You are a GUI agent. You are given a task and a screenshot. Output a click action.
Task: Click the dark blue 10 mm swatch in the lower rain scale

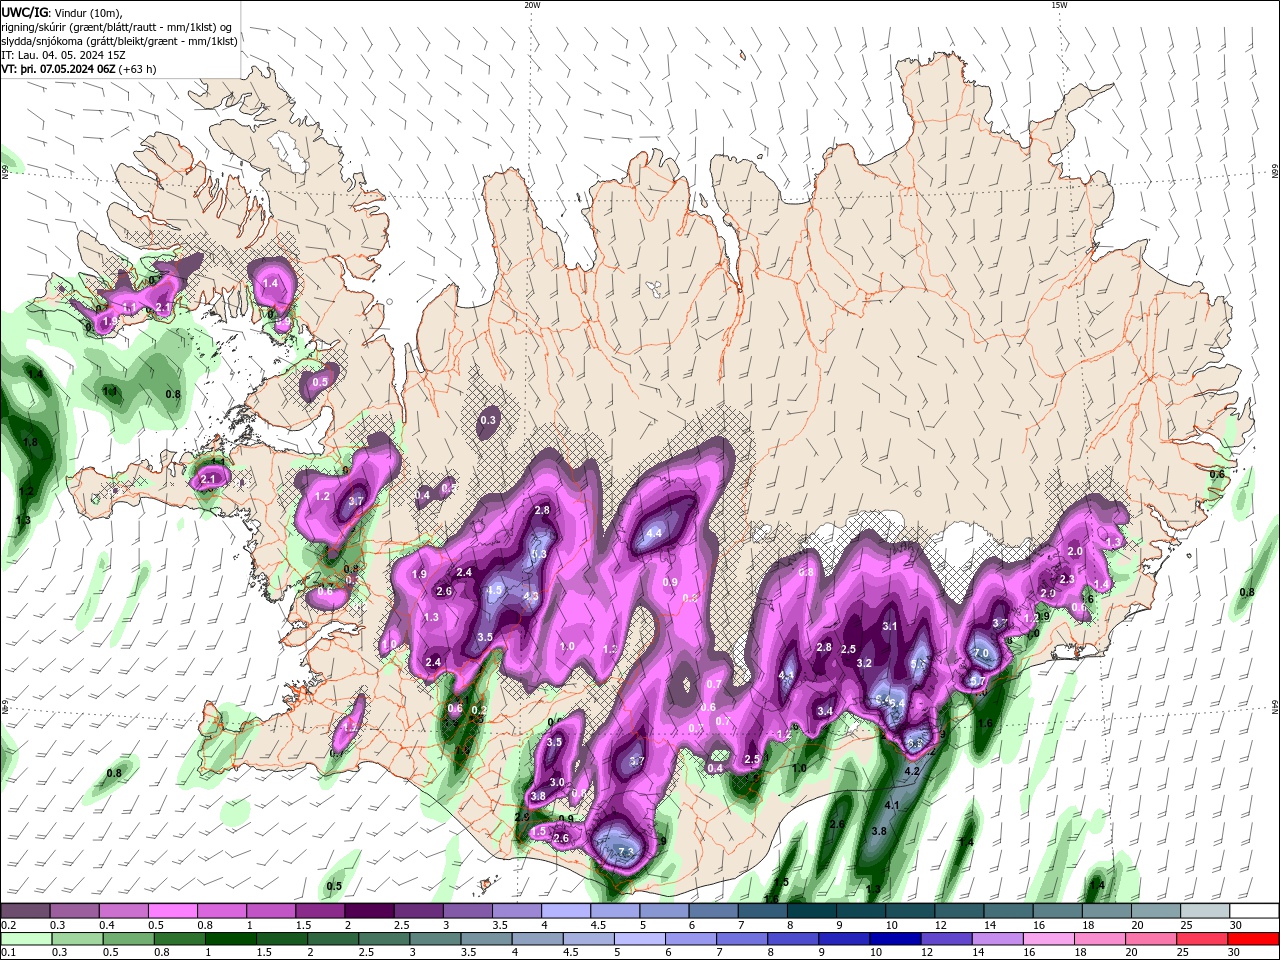[x=896, y=939]
